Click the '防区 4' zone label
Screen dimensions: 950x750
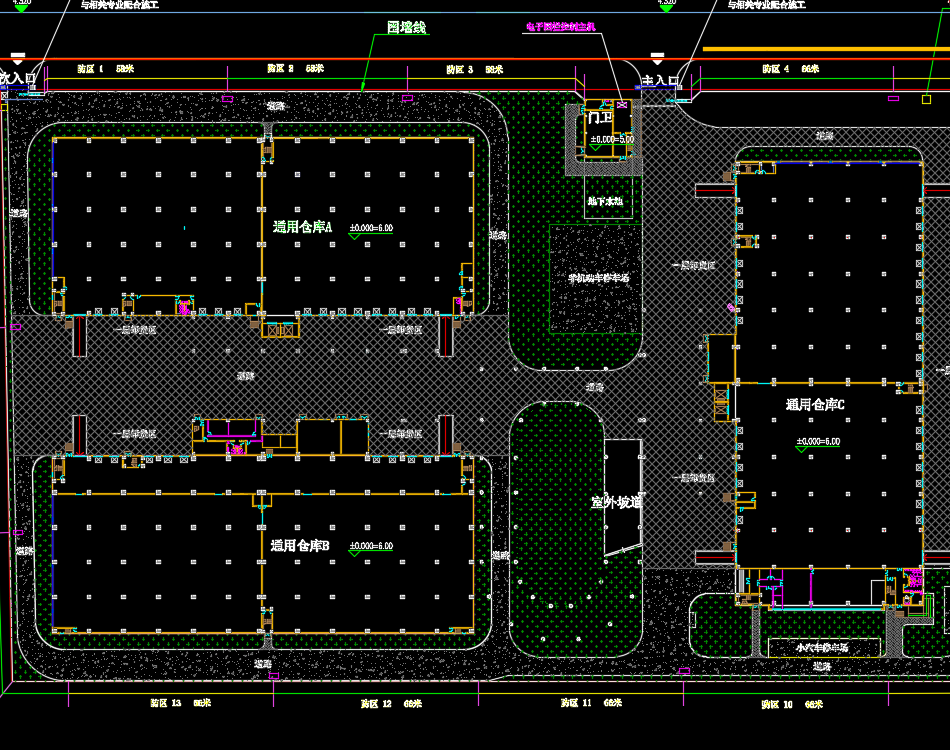[776, 69]
